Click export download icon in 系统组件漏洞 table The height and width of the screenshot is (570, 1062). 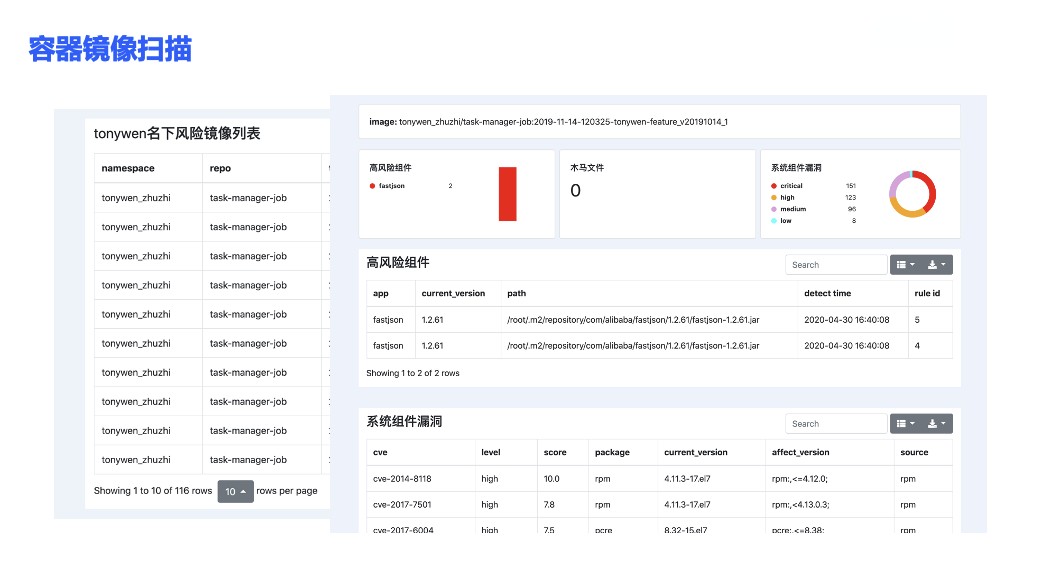(x=937, y=424)
